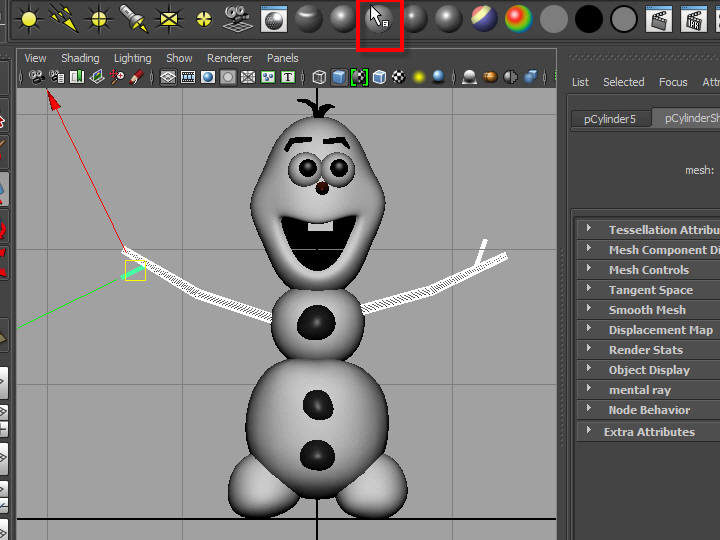Click the snowman's carrot nose in viewport
720x540 pixels.
pyautogui.click(x=322, y=187)
